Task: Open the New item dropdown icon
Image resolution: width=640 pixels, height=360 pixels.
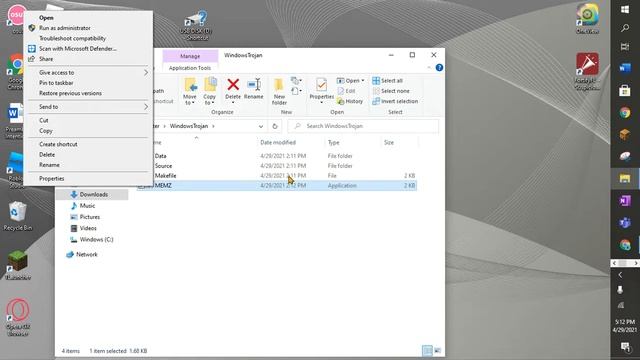Action: coord(296,80)
